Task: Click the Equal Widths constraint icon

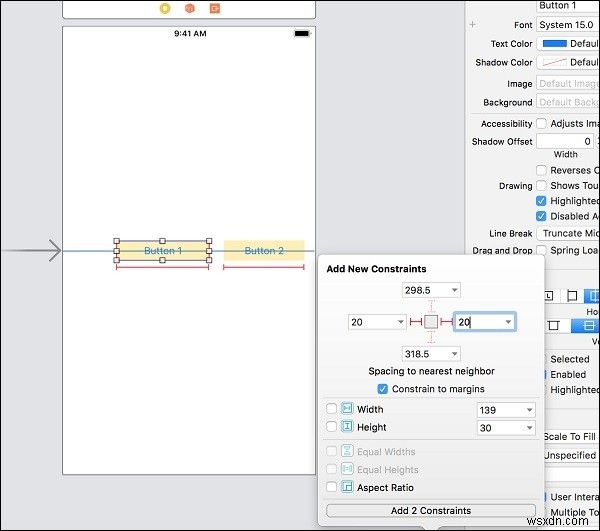Action: (347, 451)
